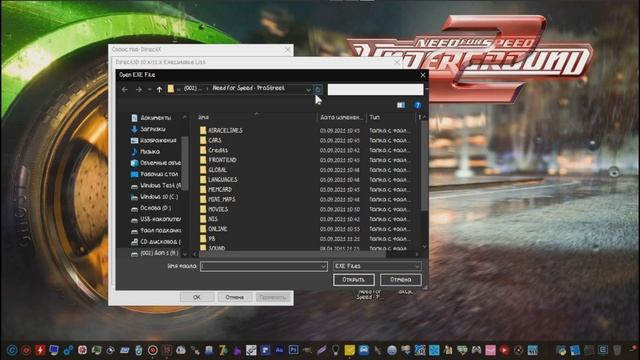Click the forward navigation arrow
The width and height of the screenshot is (640, 360).
coord(139,89)
